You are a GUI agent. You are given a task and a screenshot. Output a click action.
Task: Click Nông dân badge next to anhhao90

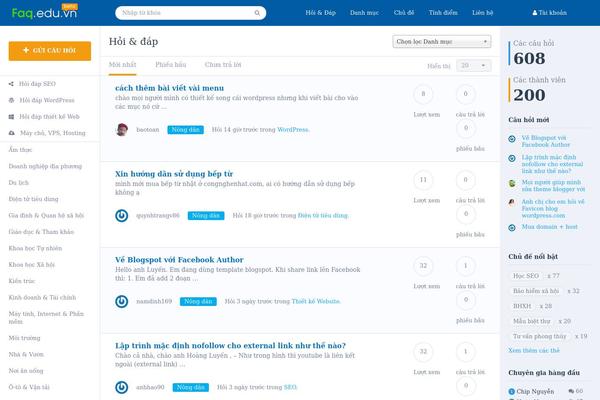pos(191,387)
